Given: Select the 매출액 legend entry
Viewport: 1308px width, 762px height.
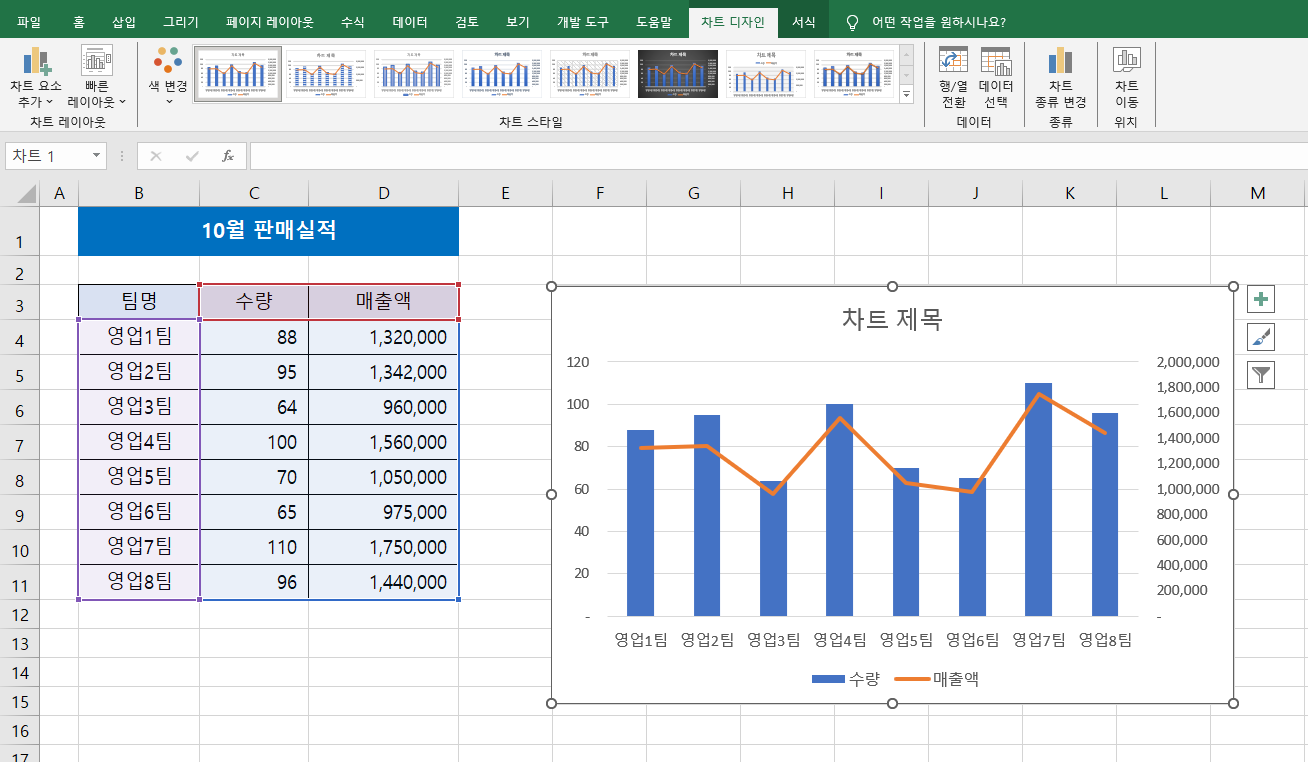Looking at the screenshot, I should (935, 679).
